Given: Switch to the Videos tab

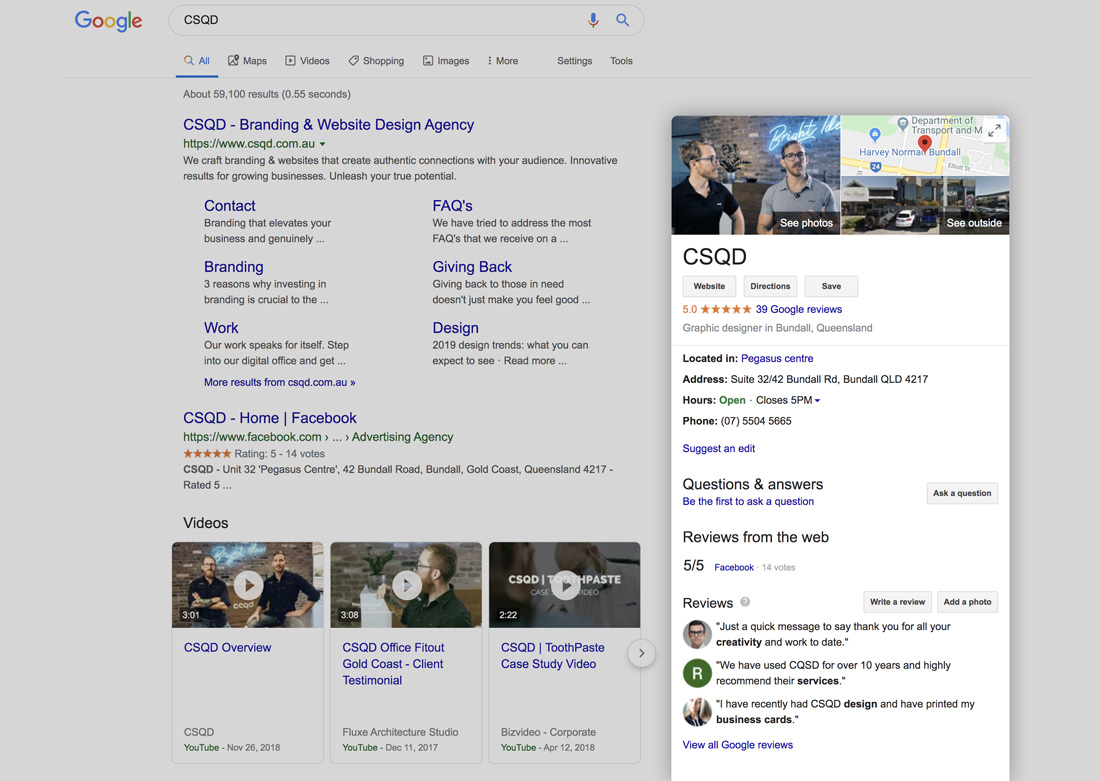Looking at the screenshot, I should [307, 61].
